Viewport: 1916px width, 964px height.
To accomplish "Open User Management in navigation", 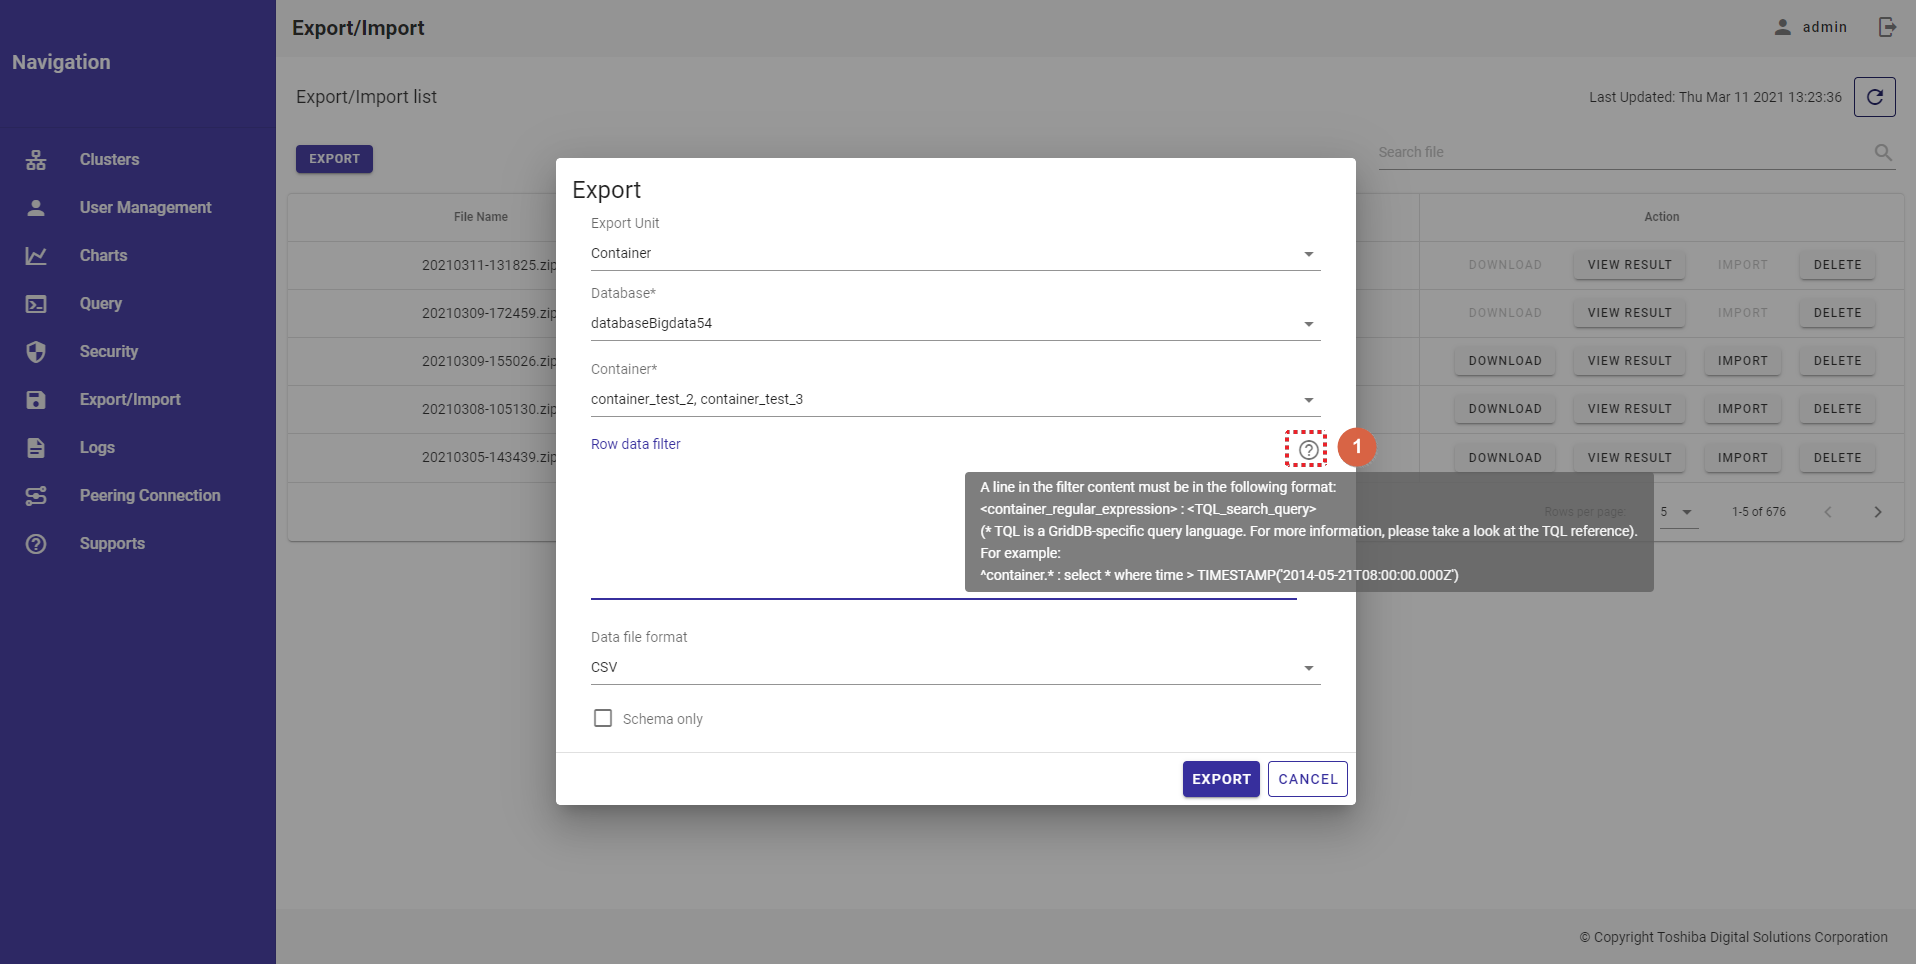I will pos(145,208).
